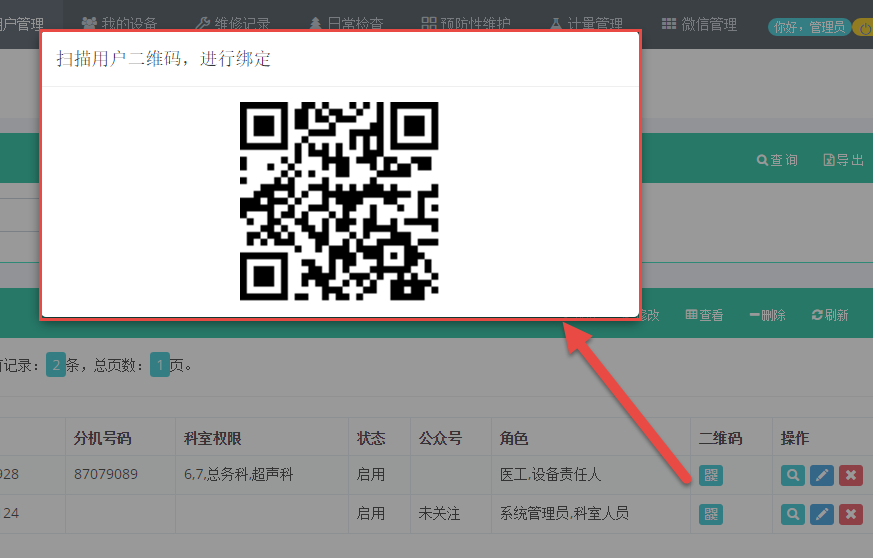The height and width of the screenshot is (558, 873).
Task: Open QR code for 系统管理员,科室人员 row
Action: pos(710,514)
